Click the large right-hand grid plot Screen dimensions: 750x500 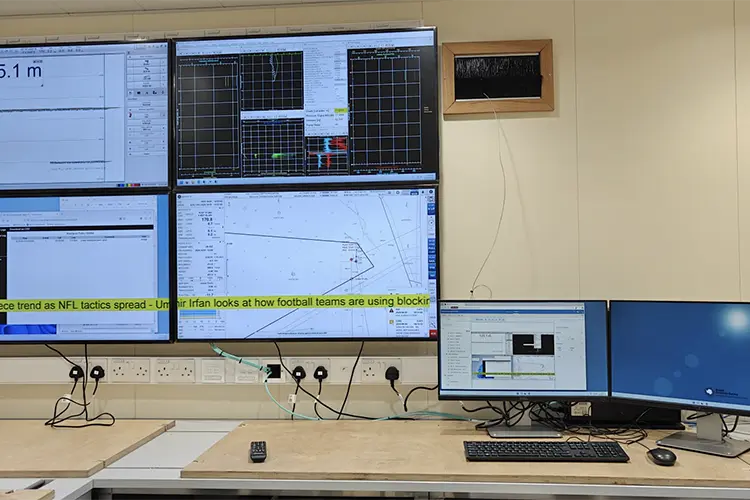click(386, 113)
